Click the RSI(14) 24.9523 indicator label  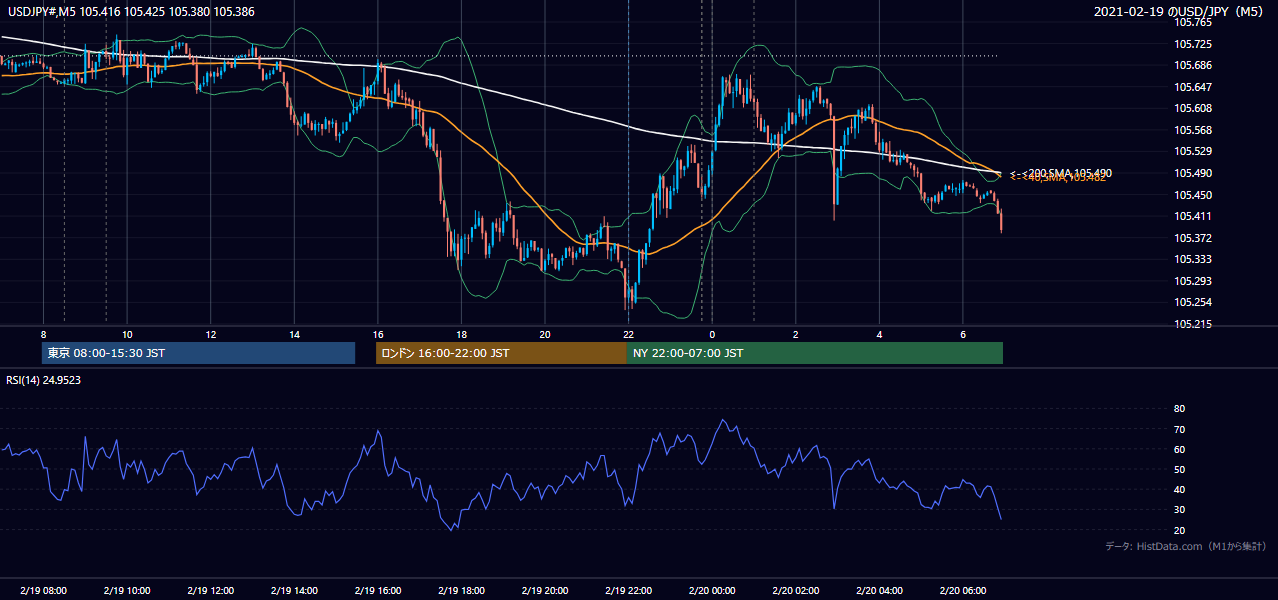(44, 380)
